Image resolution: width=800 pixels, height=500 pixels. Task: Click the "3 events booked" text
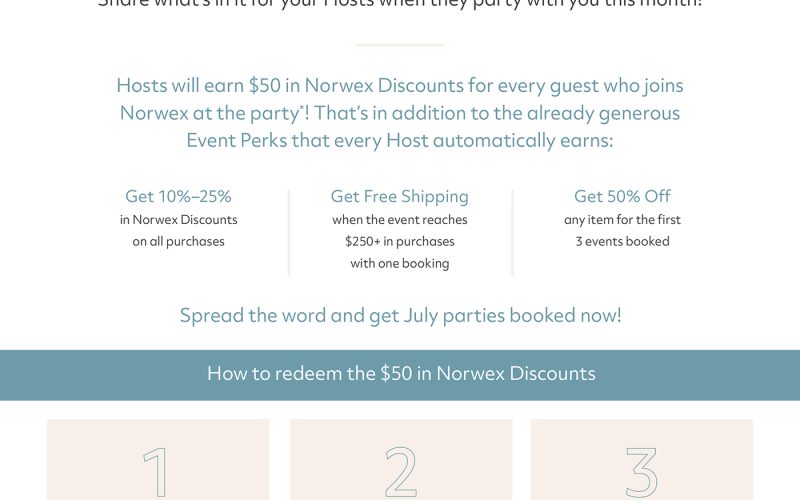pyautogui.click(x=622, y=241)
